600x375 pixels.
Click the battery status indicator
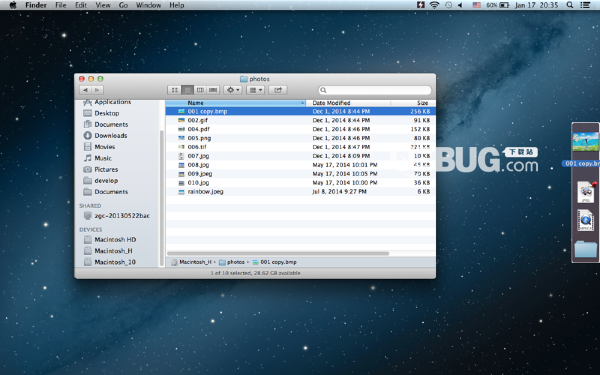pyautogui.click(x=497, y=5)
